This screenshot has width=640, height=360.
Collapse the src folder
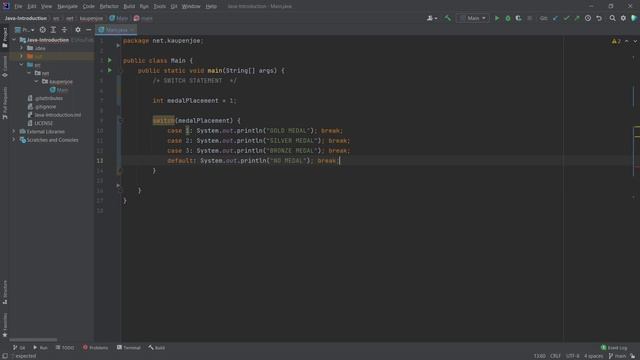pos(22,65)
